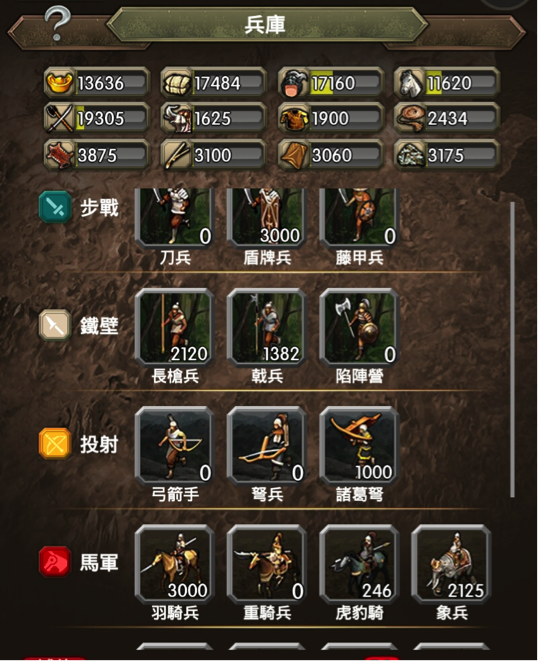Choose the 虎豹騎 unit tile
This screenshot has width=538, height=661.
359,564
